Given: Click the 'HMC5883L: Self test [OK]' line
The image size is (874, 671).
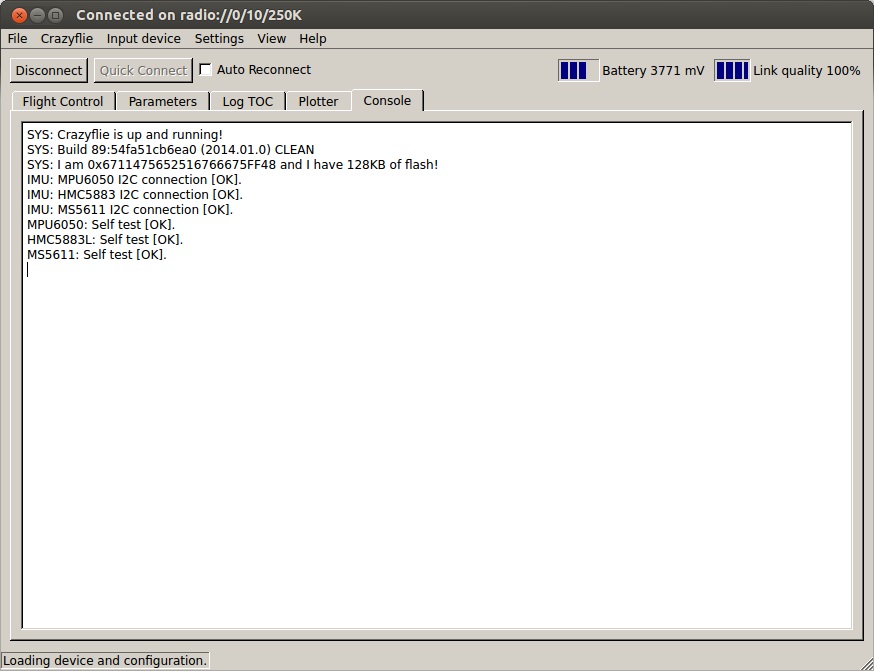Looking at the screenshot, I should (105, 240).
